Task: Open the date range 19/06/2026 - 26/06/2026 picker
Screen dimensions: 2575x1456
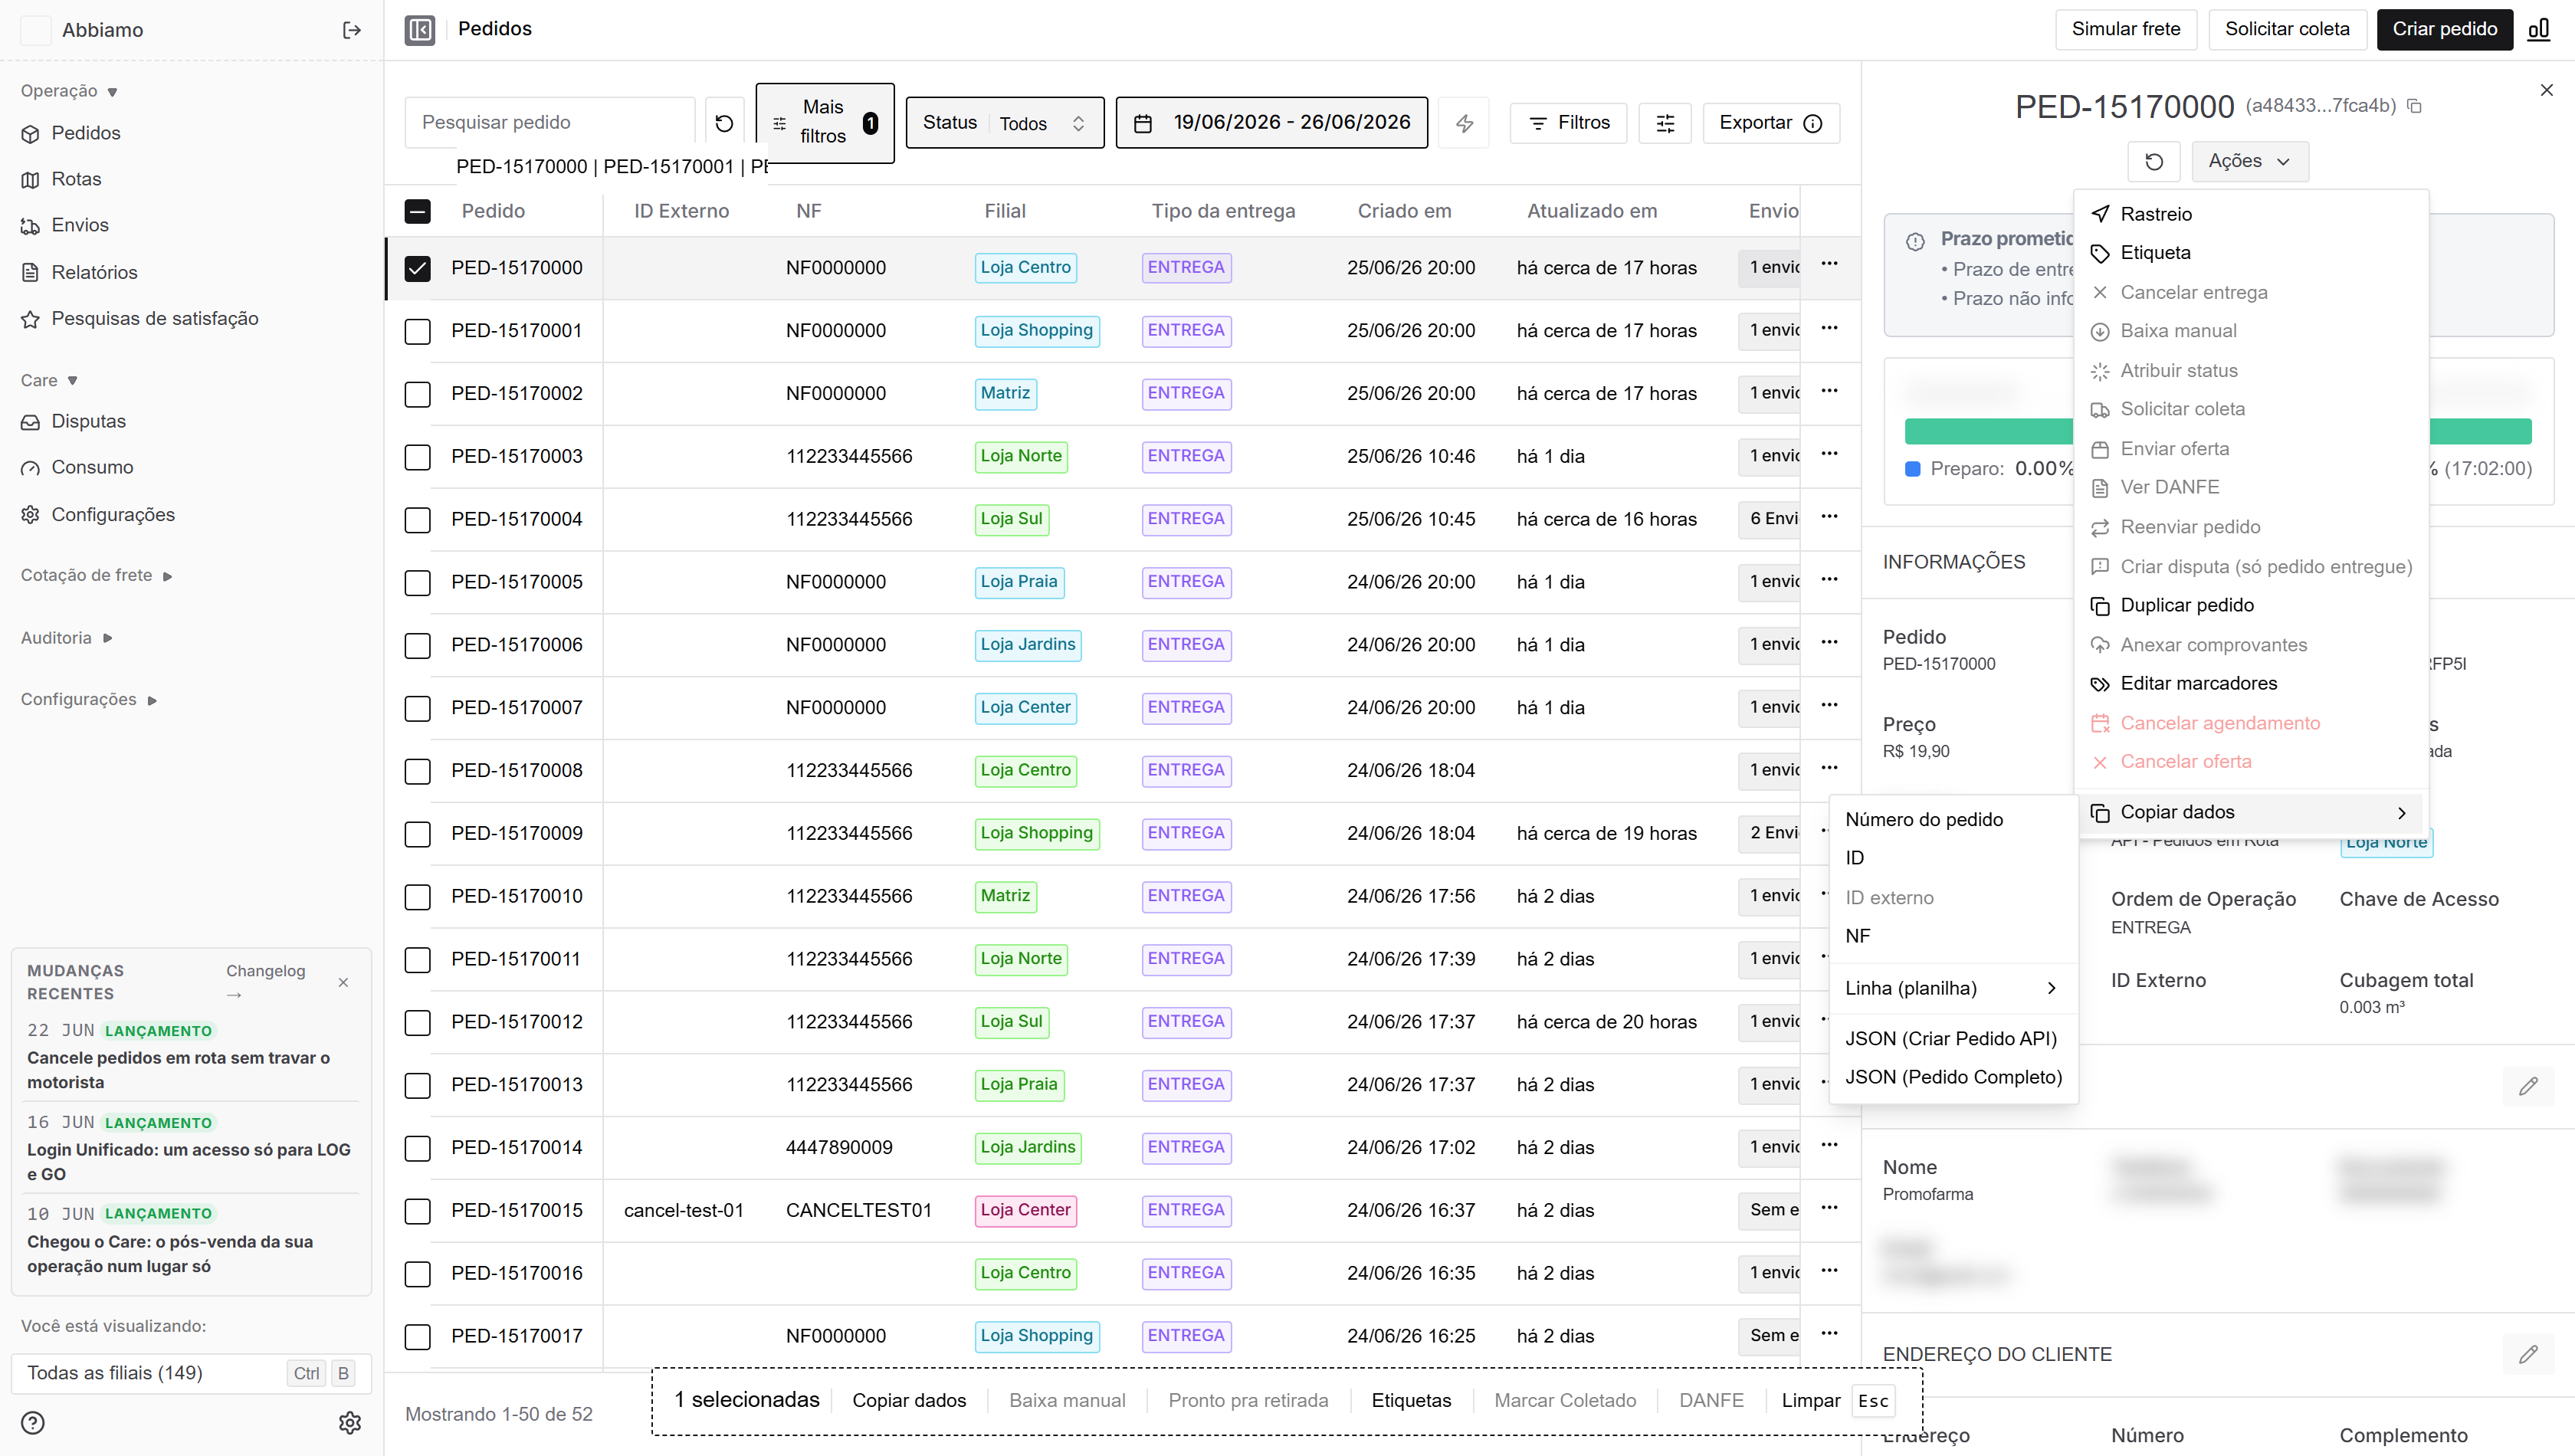Action: (x=1271, y=123)
